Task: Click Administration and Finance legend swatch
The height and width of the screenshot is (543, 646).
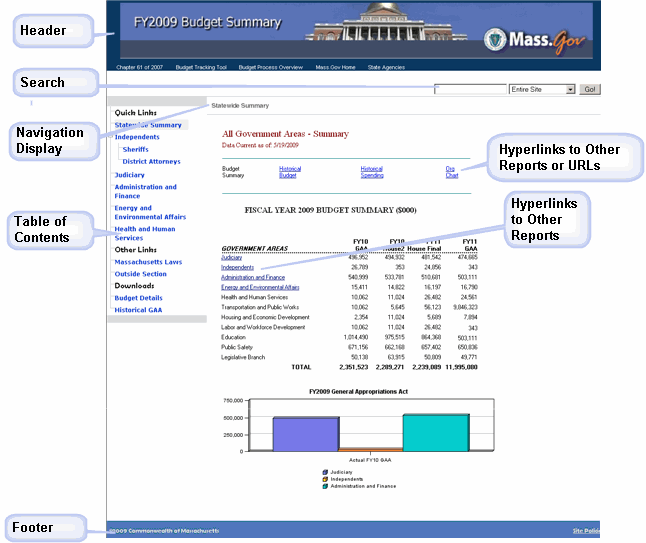Action: 325,486
